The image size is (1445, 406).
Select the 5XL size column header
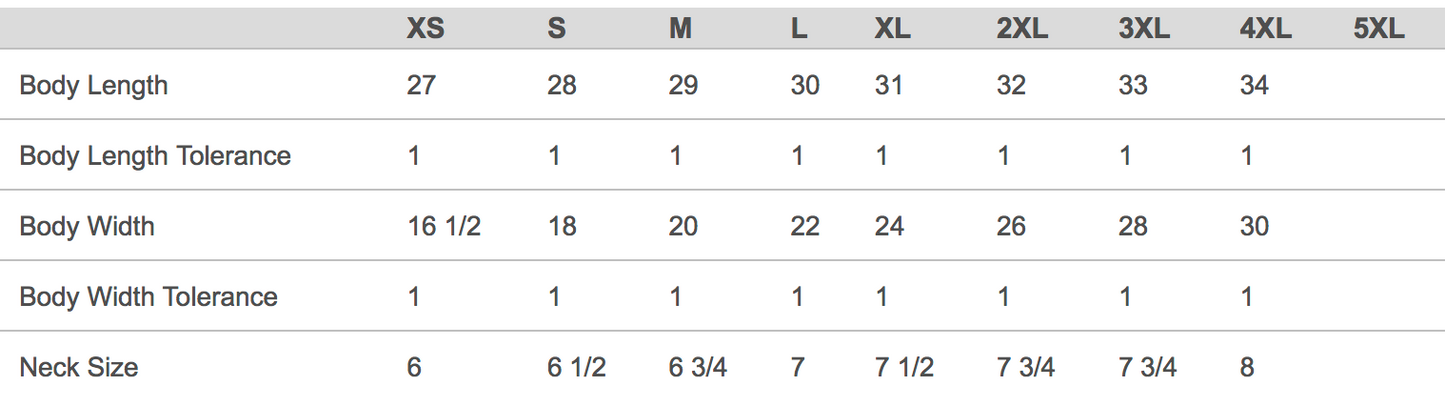(1379, 29)
